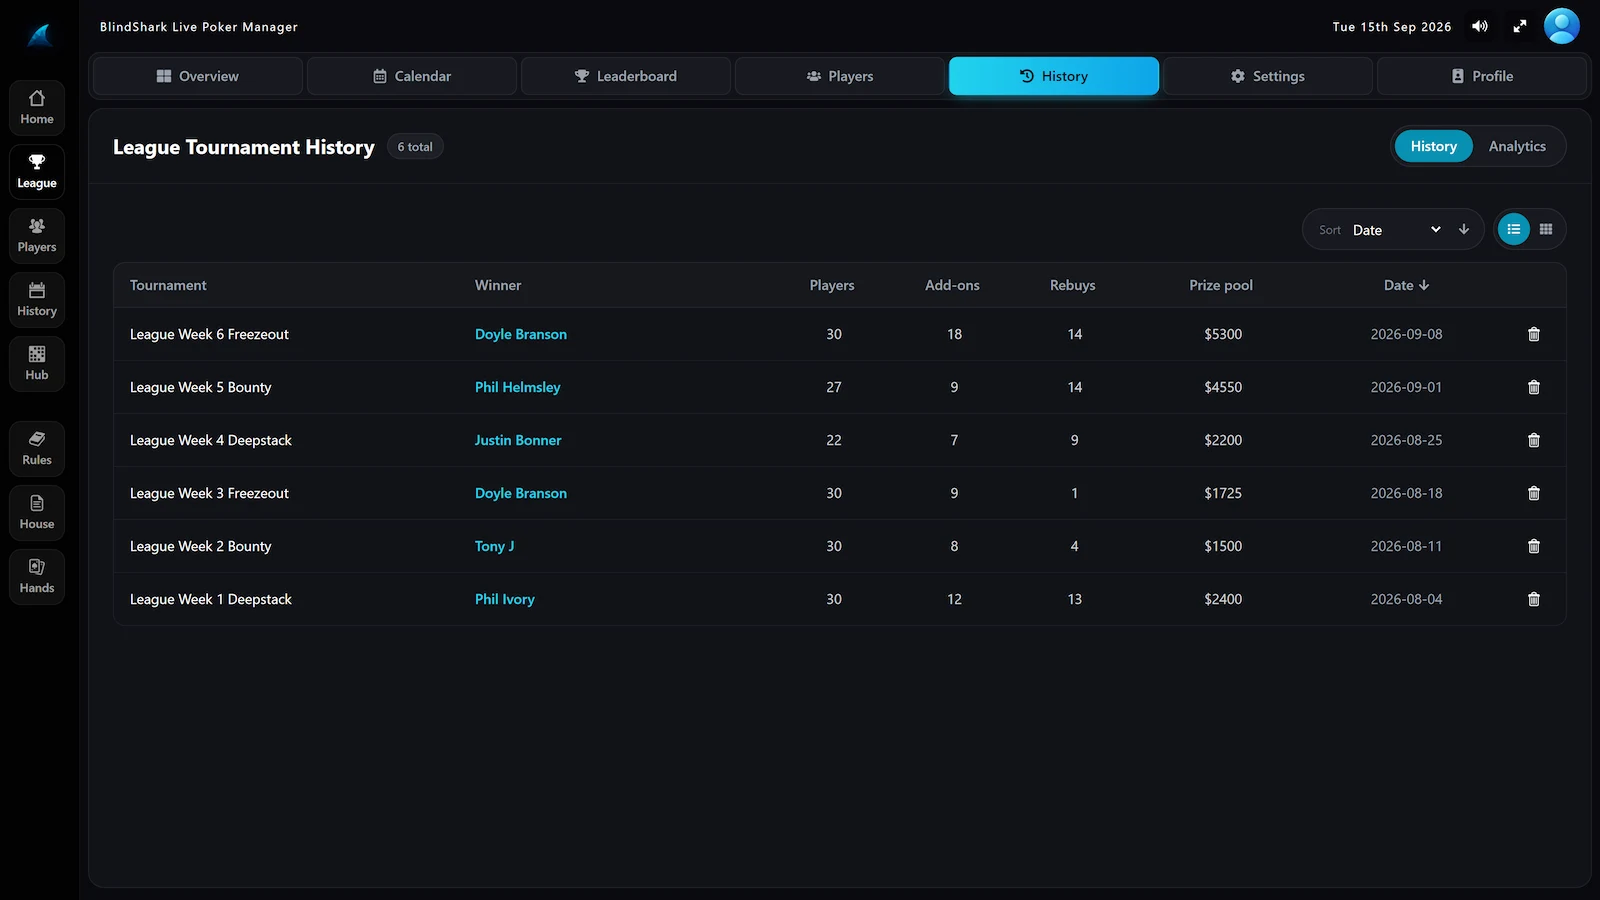Go to the Profile tab

pyautogui.click(x=1482, y=76)
